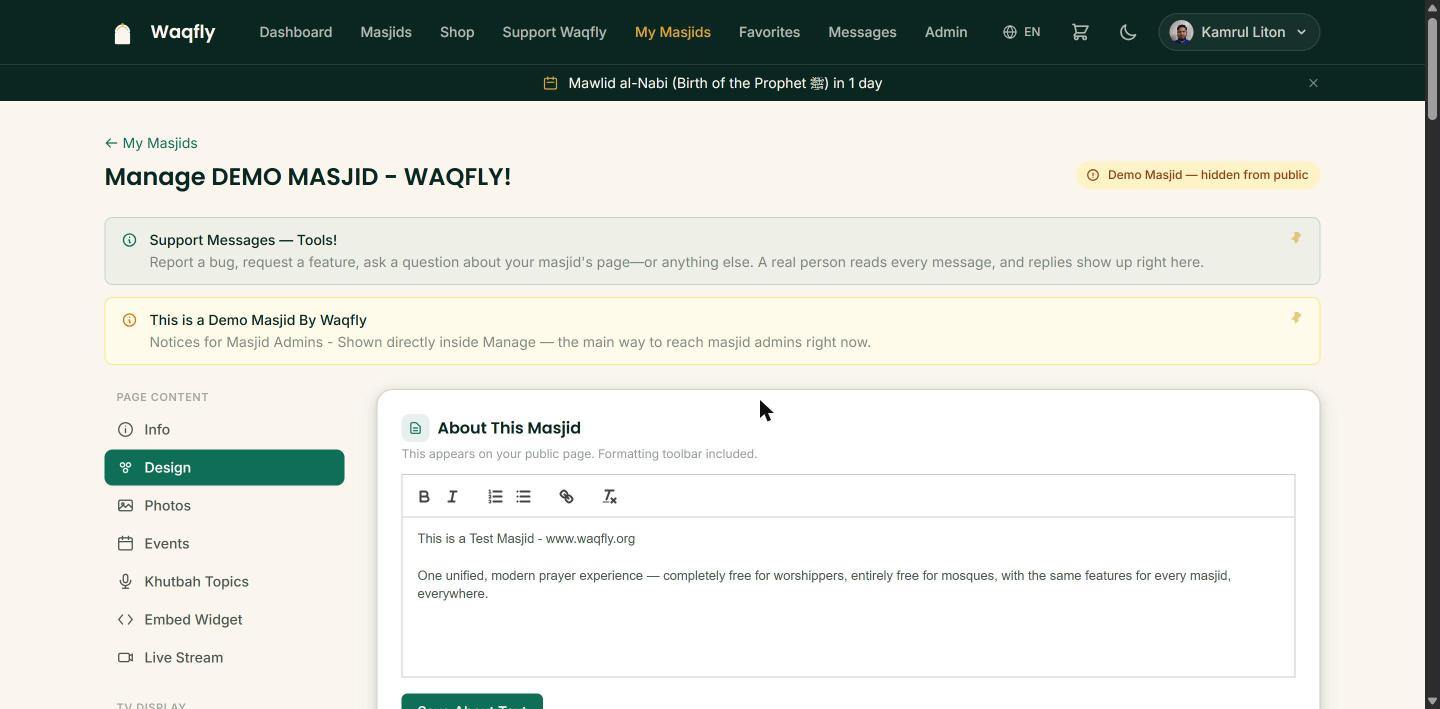
Task: Click scrollbar down arrow
Action: (x=1432, y=701)
